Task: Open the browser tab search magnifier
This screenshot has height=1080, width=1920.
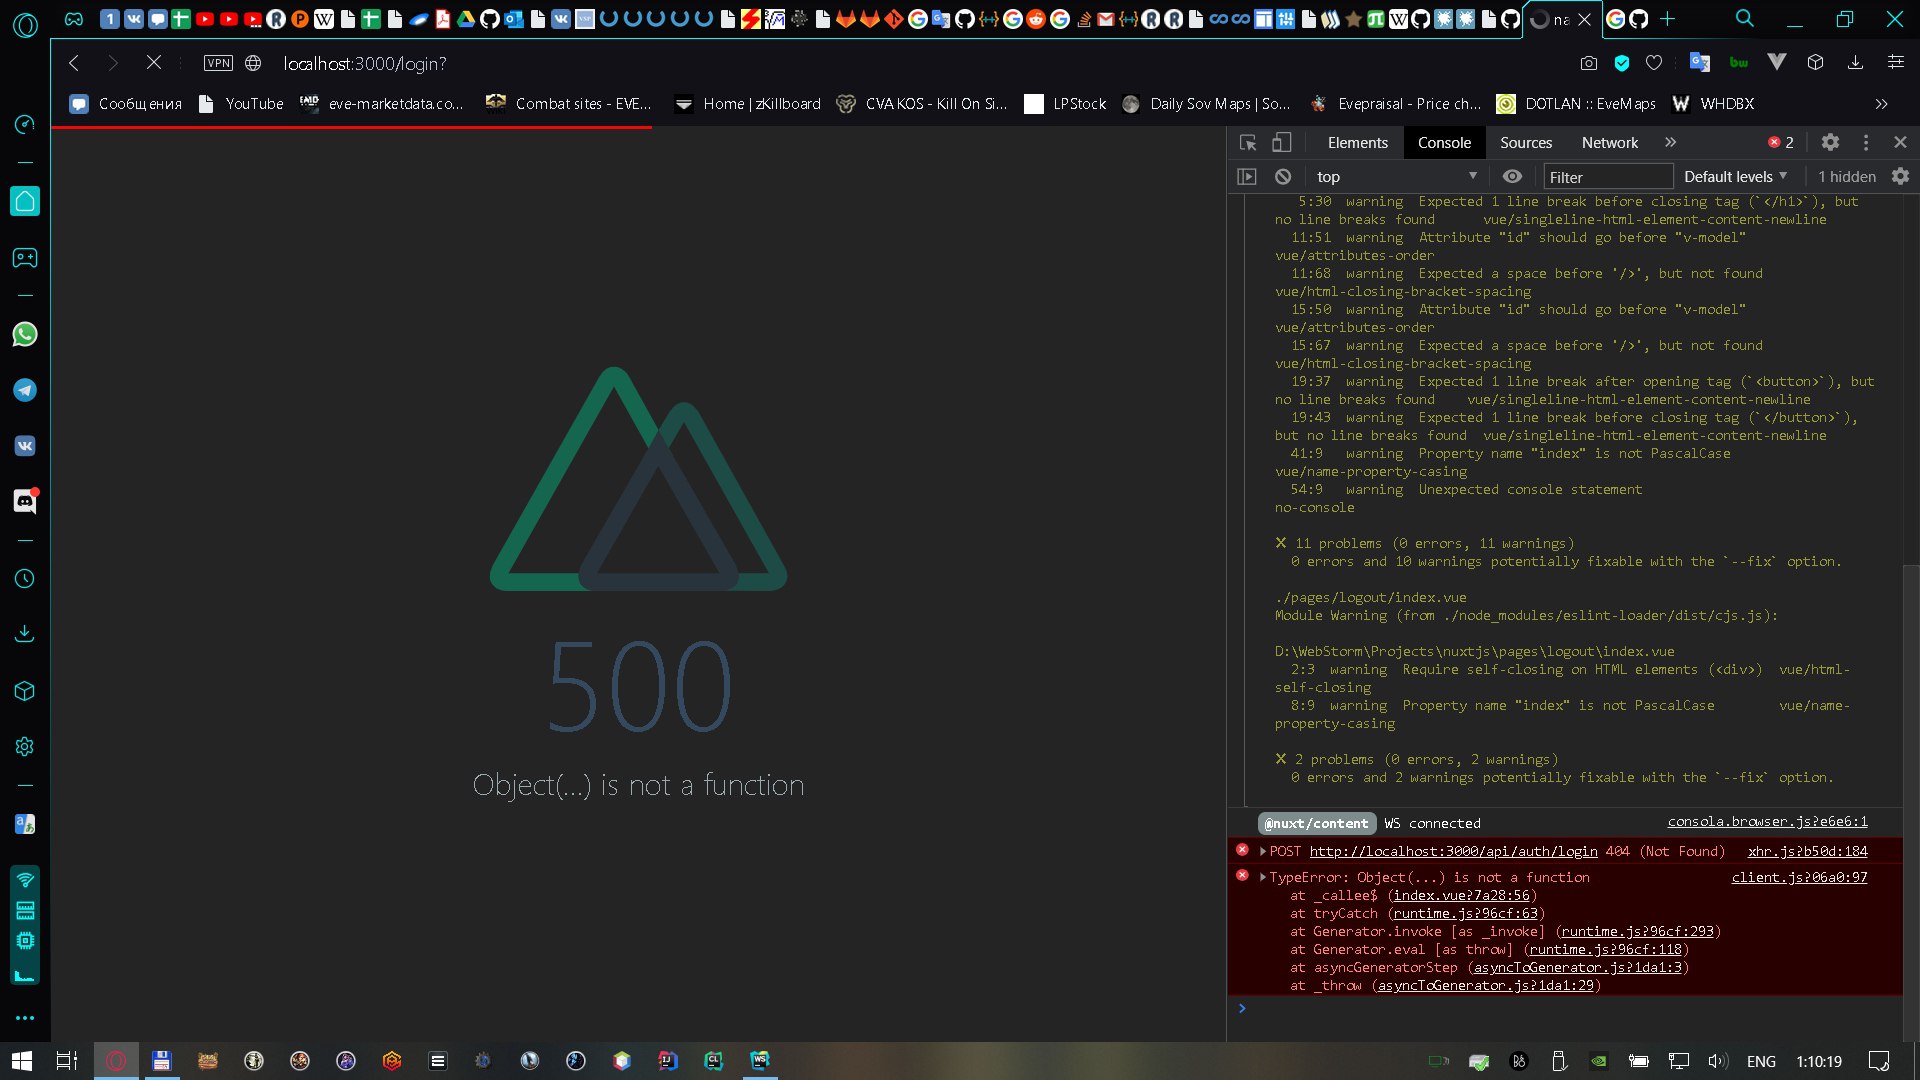Action: 1744,18
